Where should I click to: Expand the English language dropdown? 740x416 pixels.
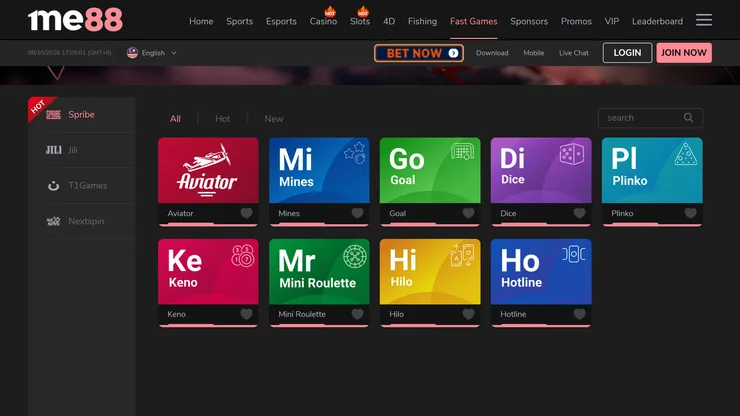152,53
